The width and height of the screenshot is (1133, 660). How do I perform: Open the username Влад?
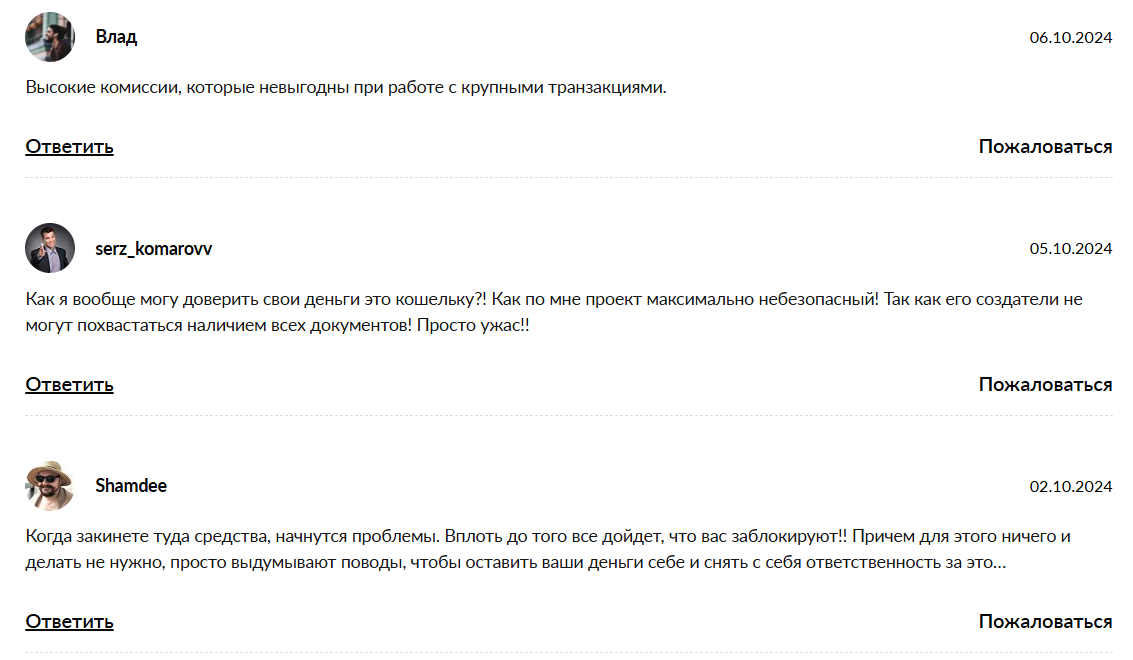[x=116, y=37]
